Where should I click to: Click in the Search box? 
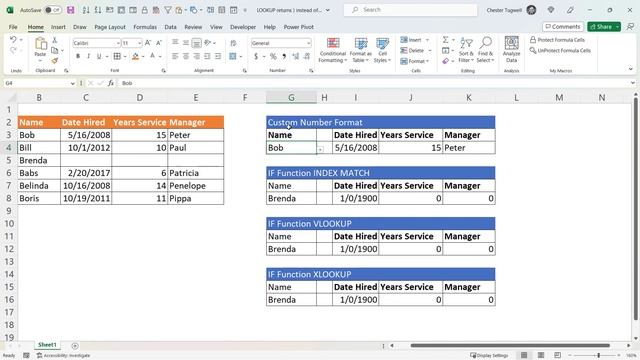point(410,10)
